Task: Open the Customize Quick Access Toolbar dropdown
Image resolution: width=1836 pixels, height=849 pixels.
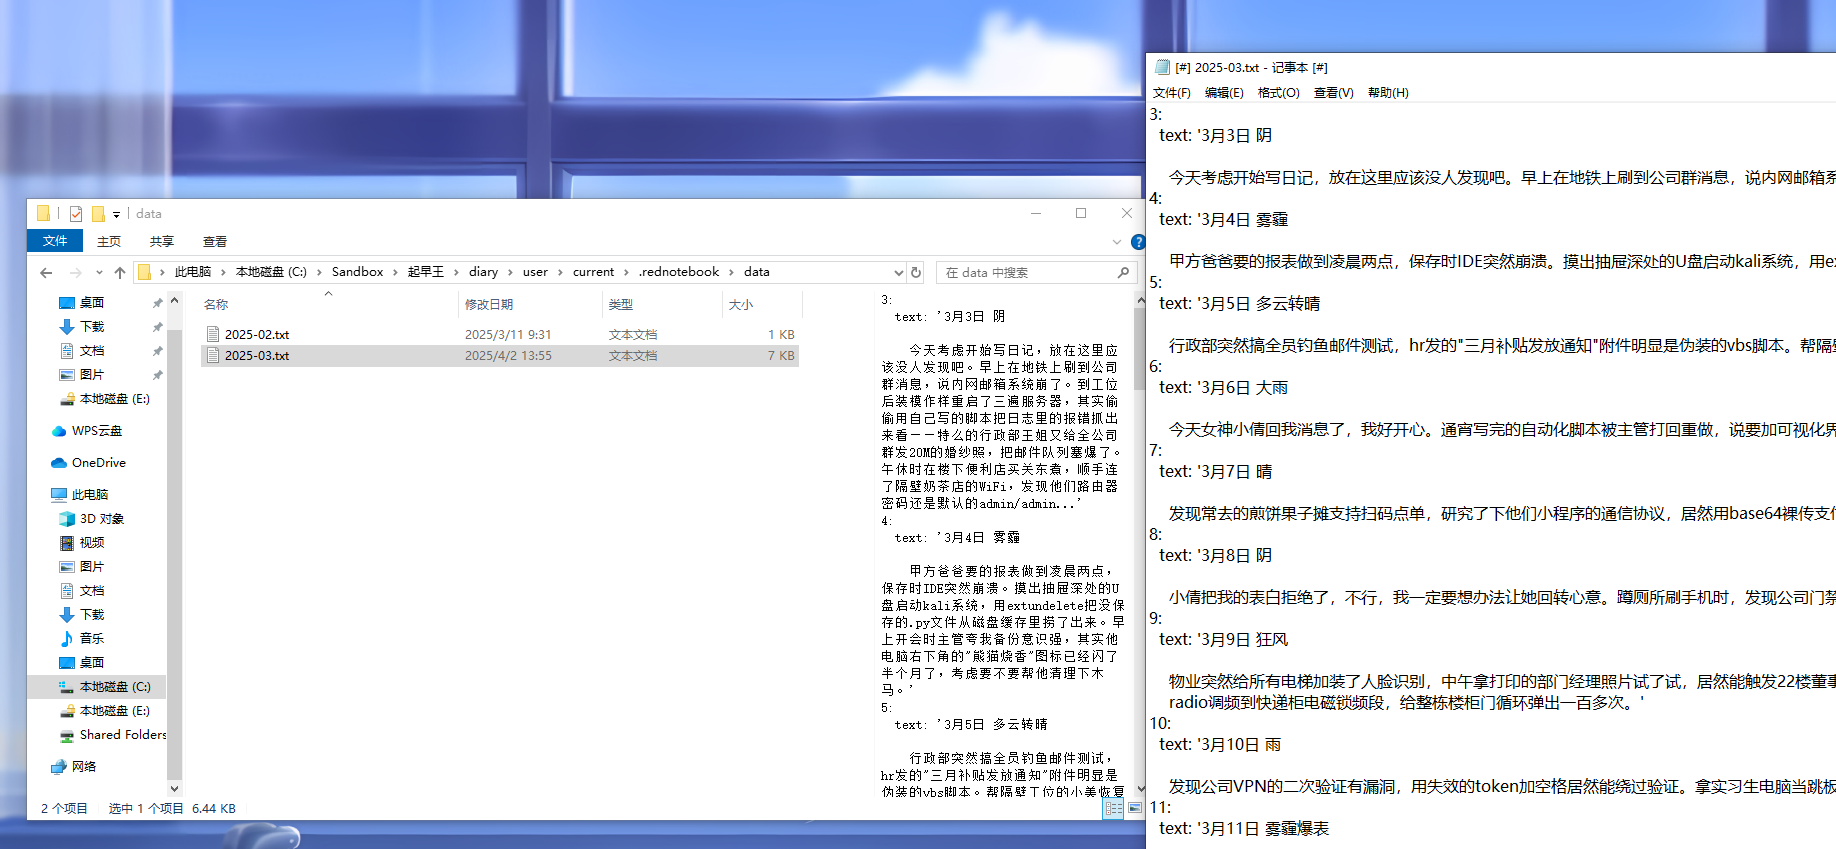Action: click(117, 214)
